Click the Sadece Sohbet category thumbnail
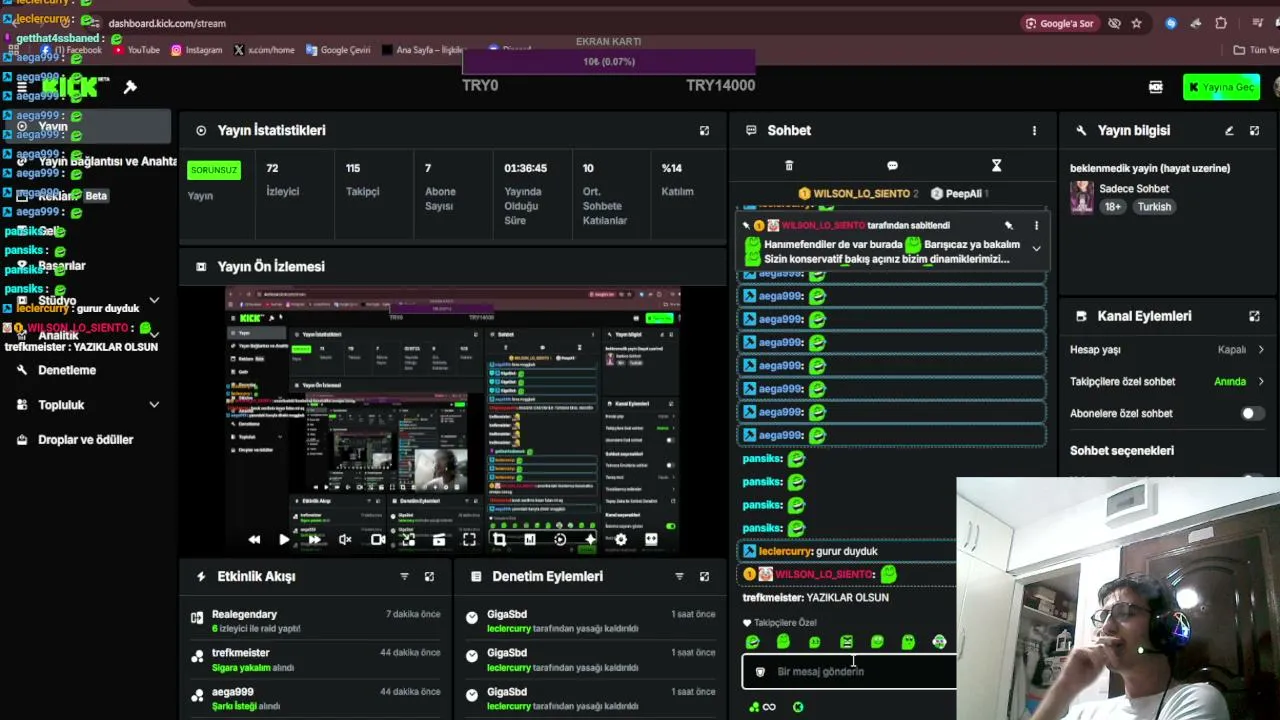 (1082, 197)
